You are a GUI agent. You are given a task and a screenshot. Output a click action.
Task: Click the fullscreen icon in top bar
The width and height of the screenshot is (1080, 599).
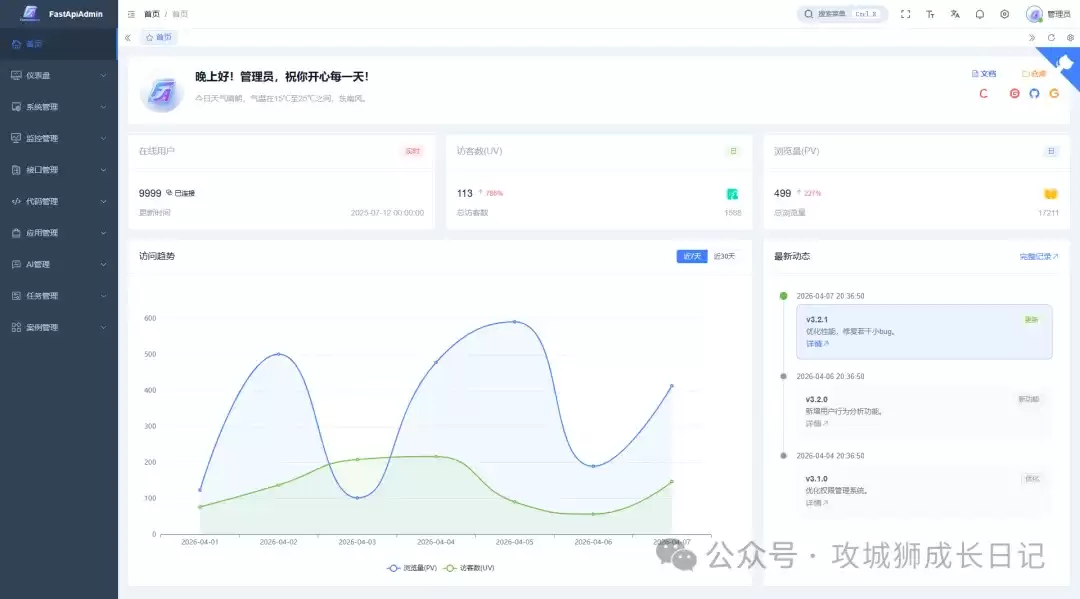[x=905, y=14]
